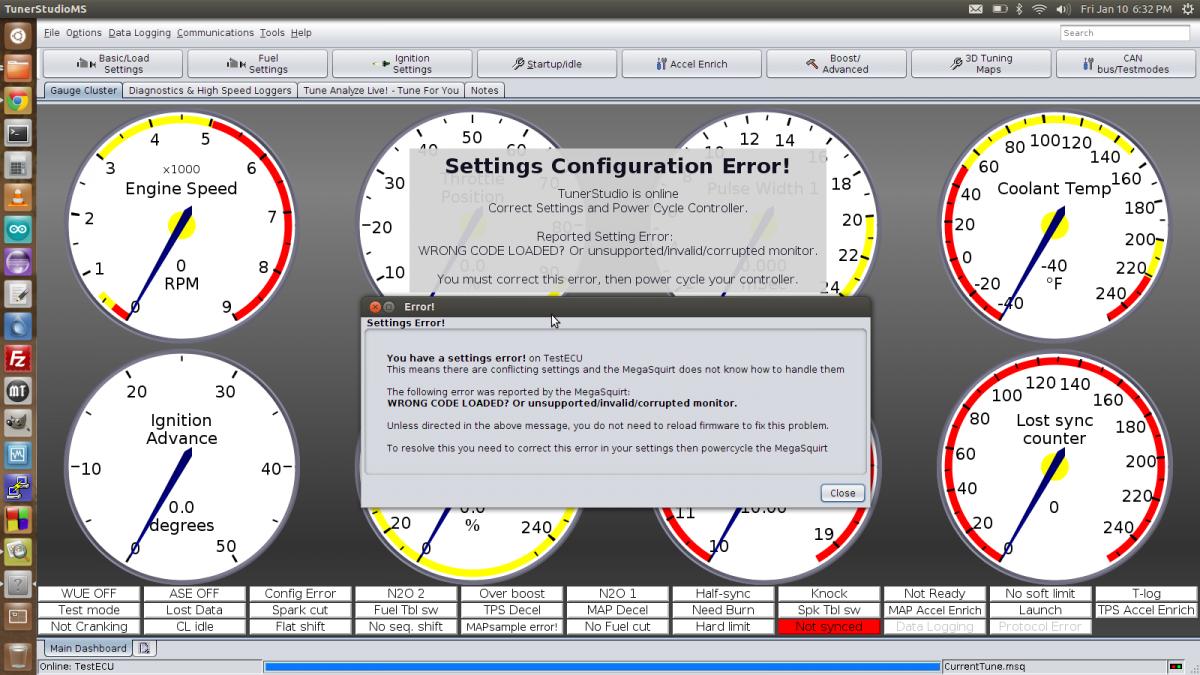The width and height of the screenshot is (1200, 675).
Task: Close the Settings Error dialog
Action: 842,493
